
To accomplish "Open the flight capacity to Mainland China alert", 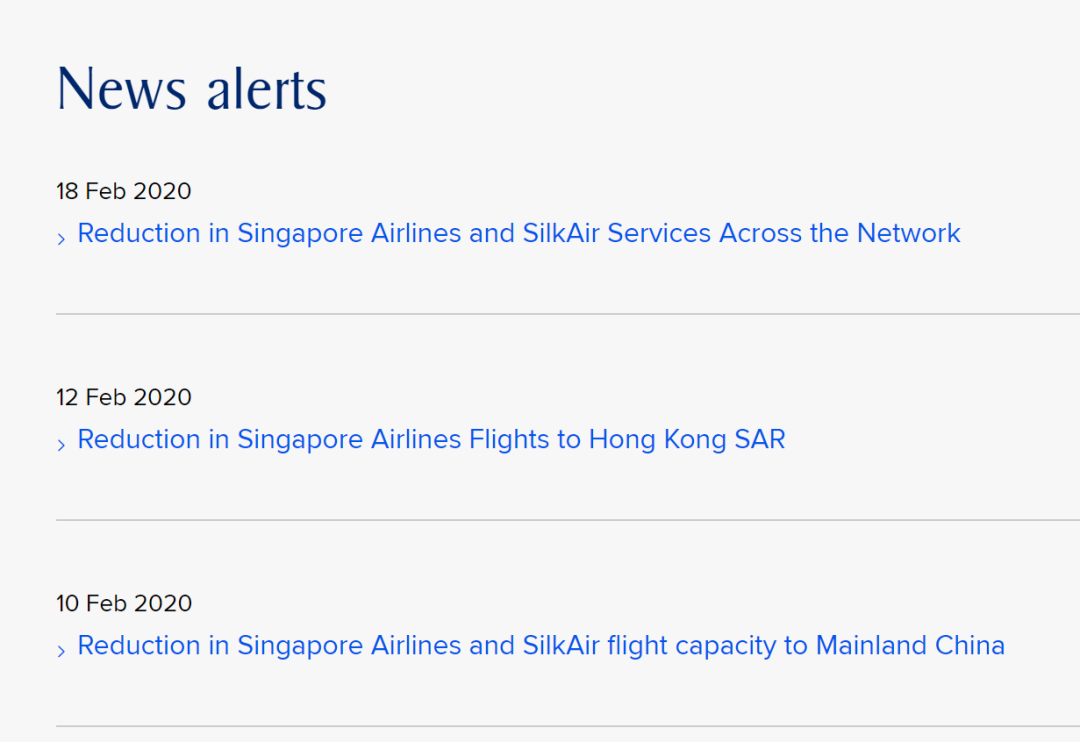I will (540, 645).
